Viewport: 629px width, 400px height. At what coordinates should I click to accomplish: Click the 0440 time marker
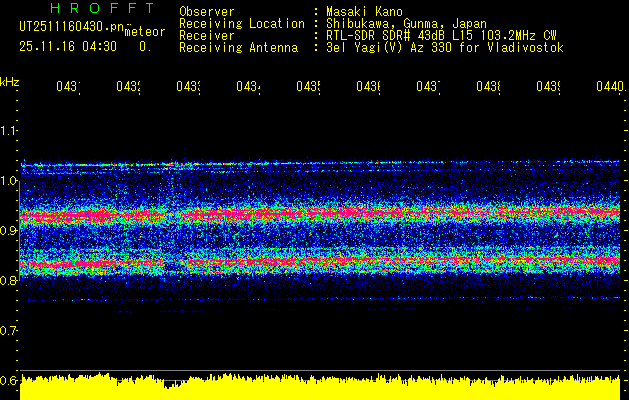611,87
